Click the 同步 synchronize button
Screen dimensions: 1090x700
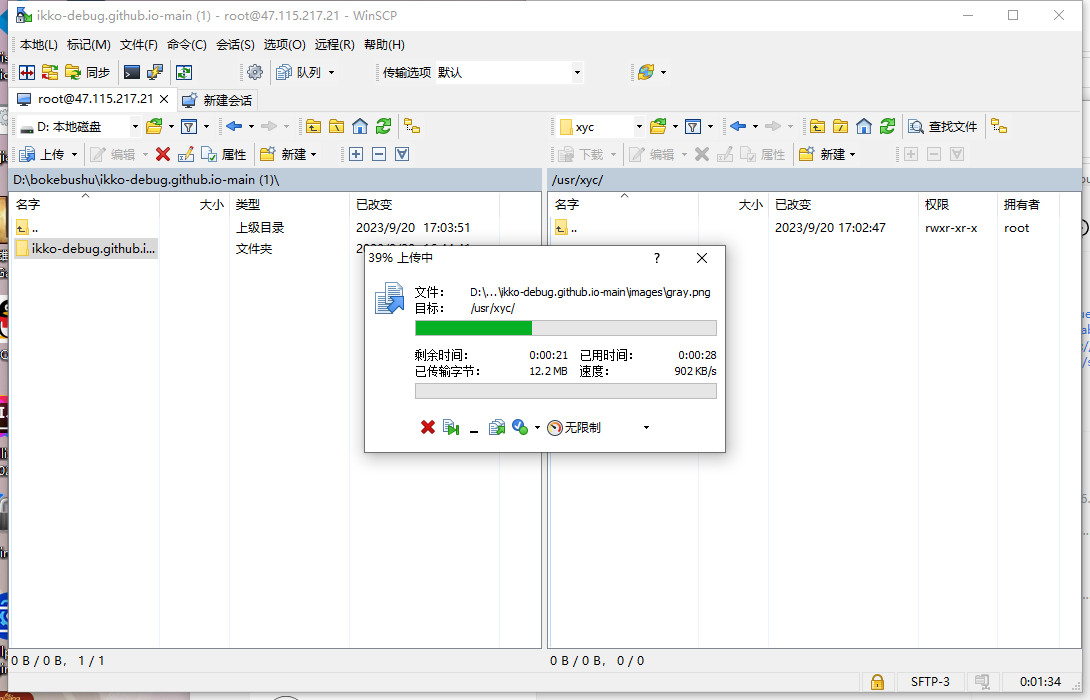(x=88, y=72)
